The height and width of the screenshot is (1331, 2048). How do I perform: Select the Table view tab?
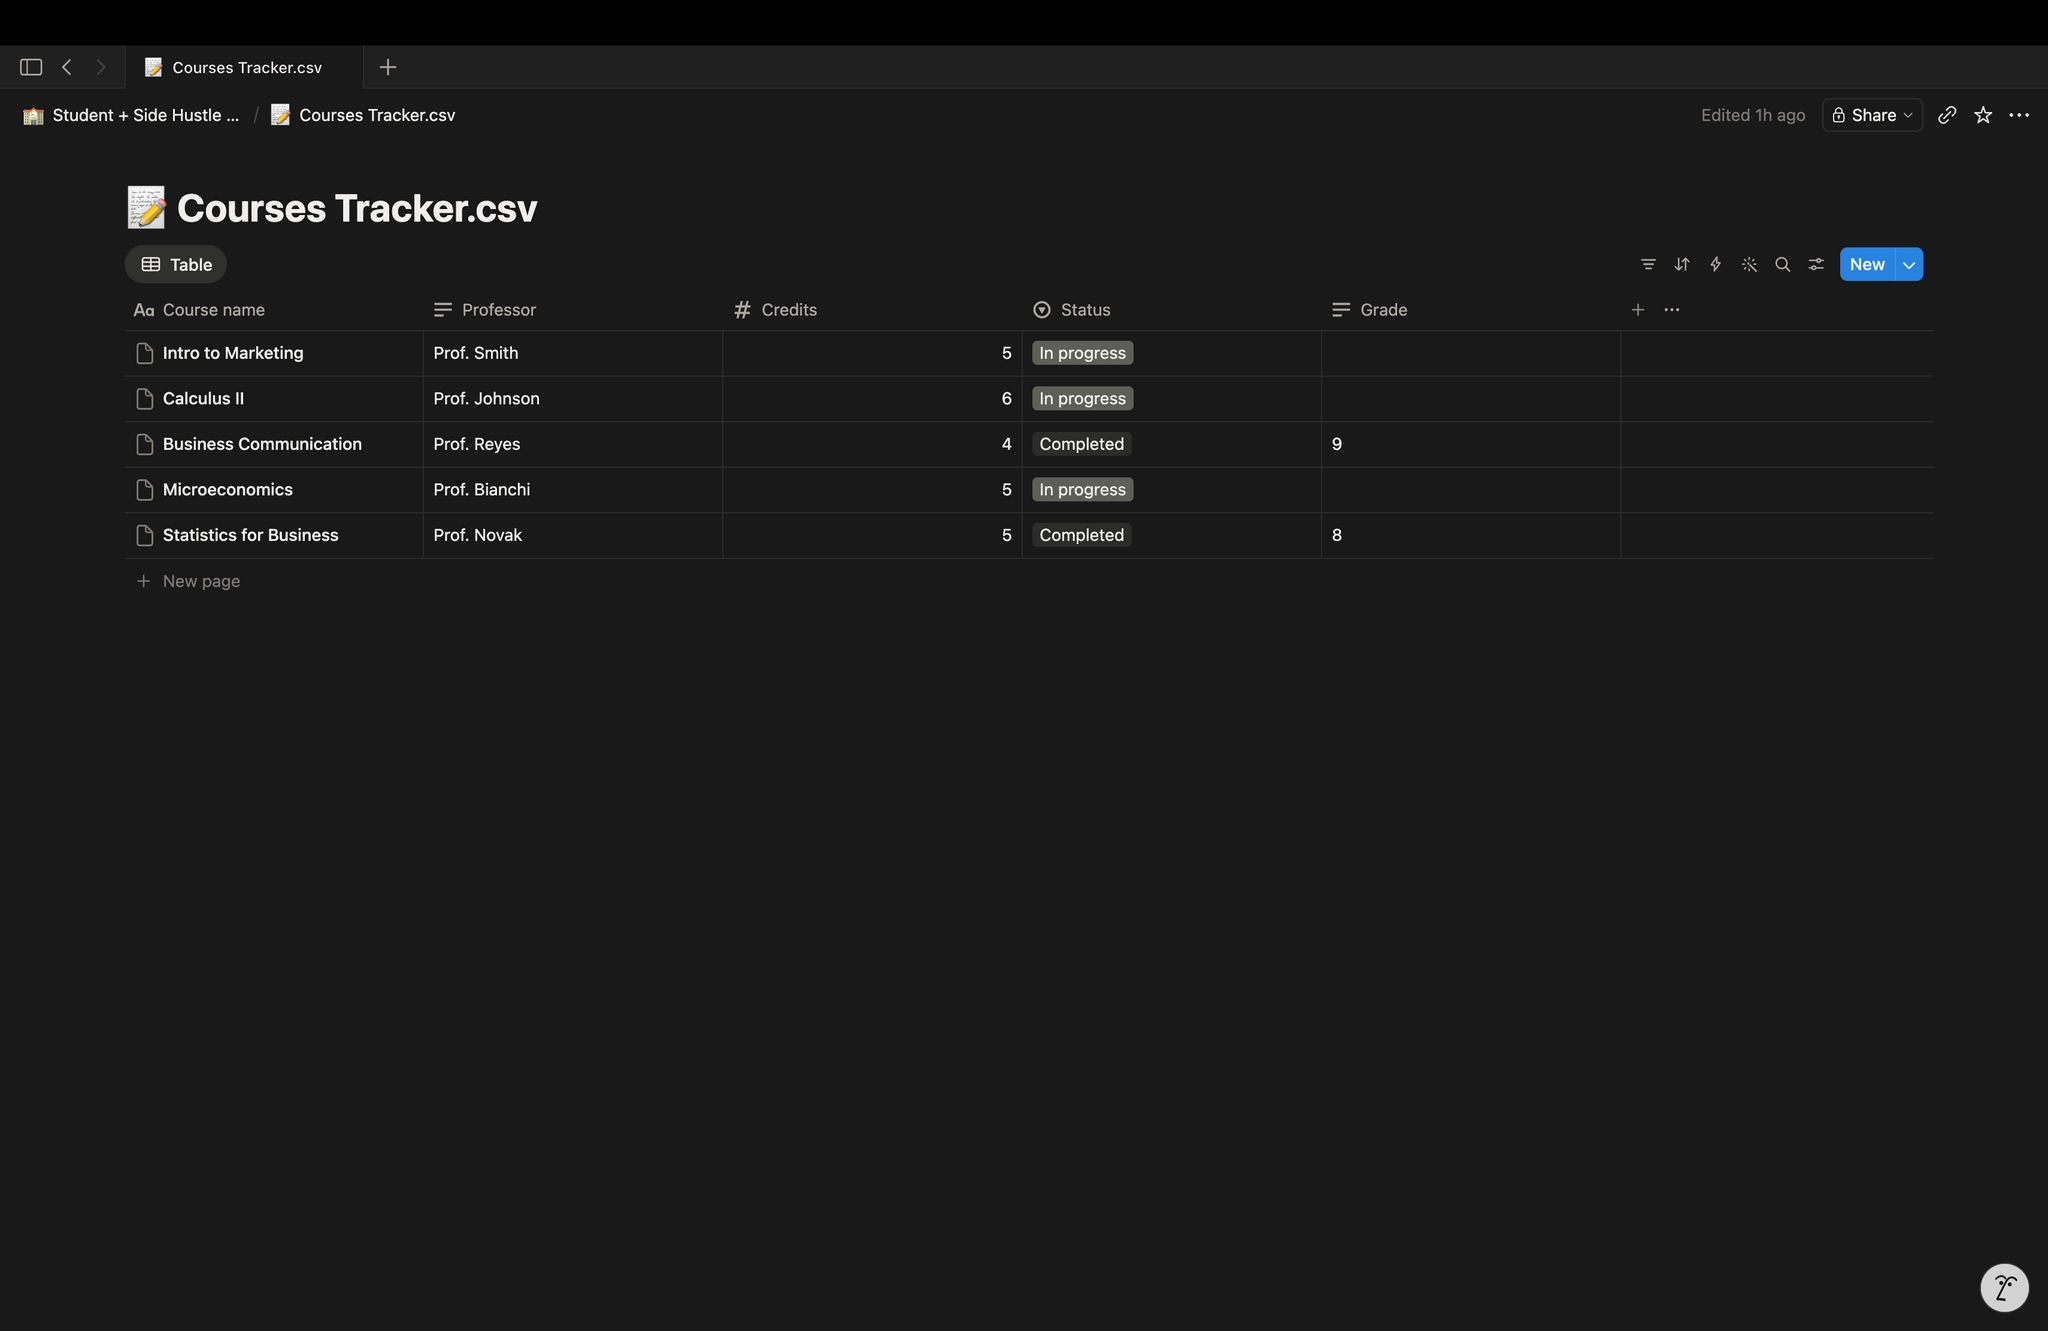click(176, 264)
